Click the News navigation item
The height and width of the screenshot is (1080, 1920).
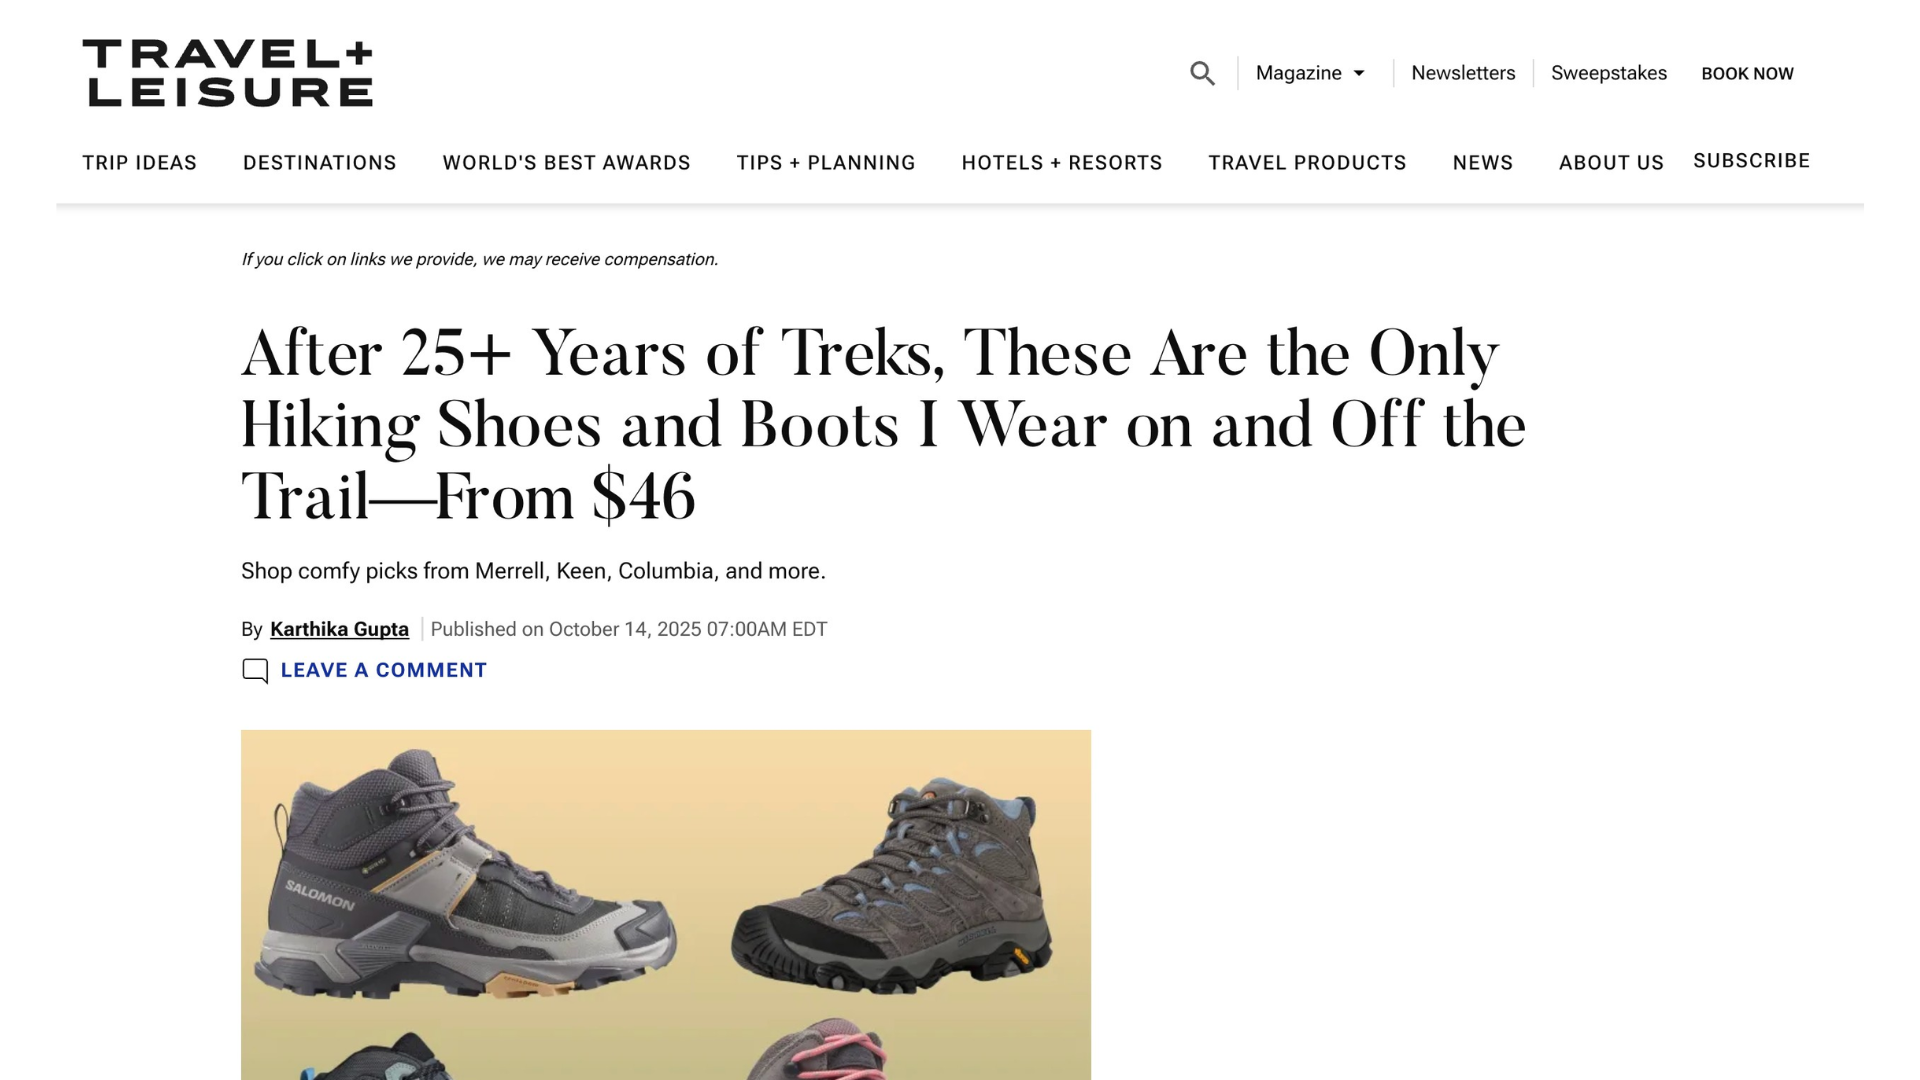point(1482,162)
